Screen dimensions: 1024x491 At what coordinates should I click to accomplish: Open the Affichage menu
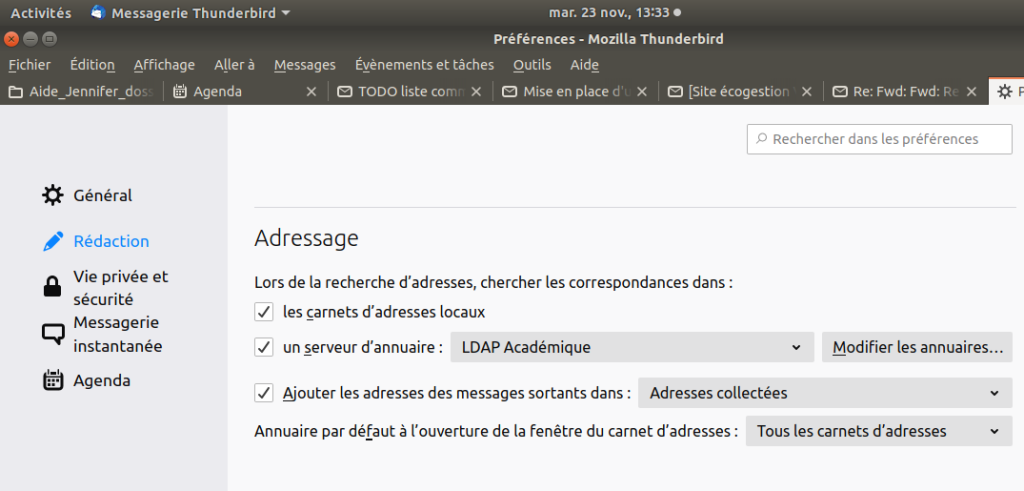pos(164,65)
